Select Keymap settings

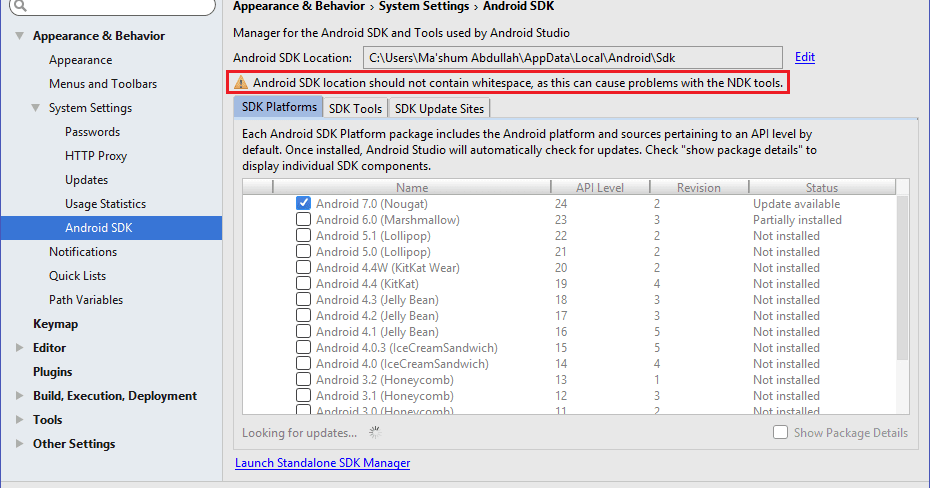[56, 324]
